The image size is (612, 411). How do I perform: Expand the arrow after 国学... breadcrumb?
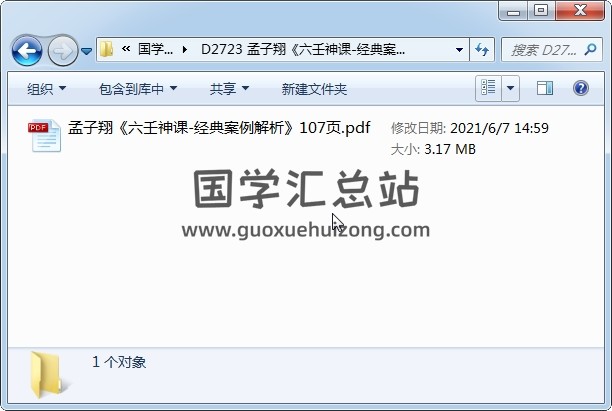(185, 50)
